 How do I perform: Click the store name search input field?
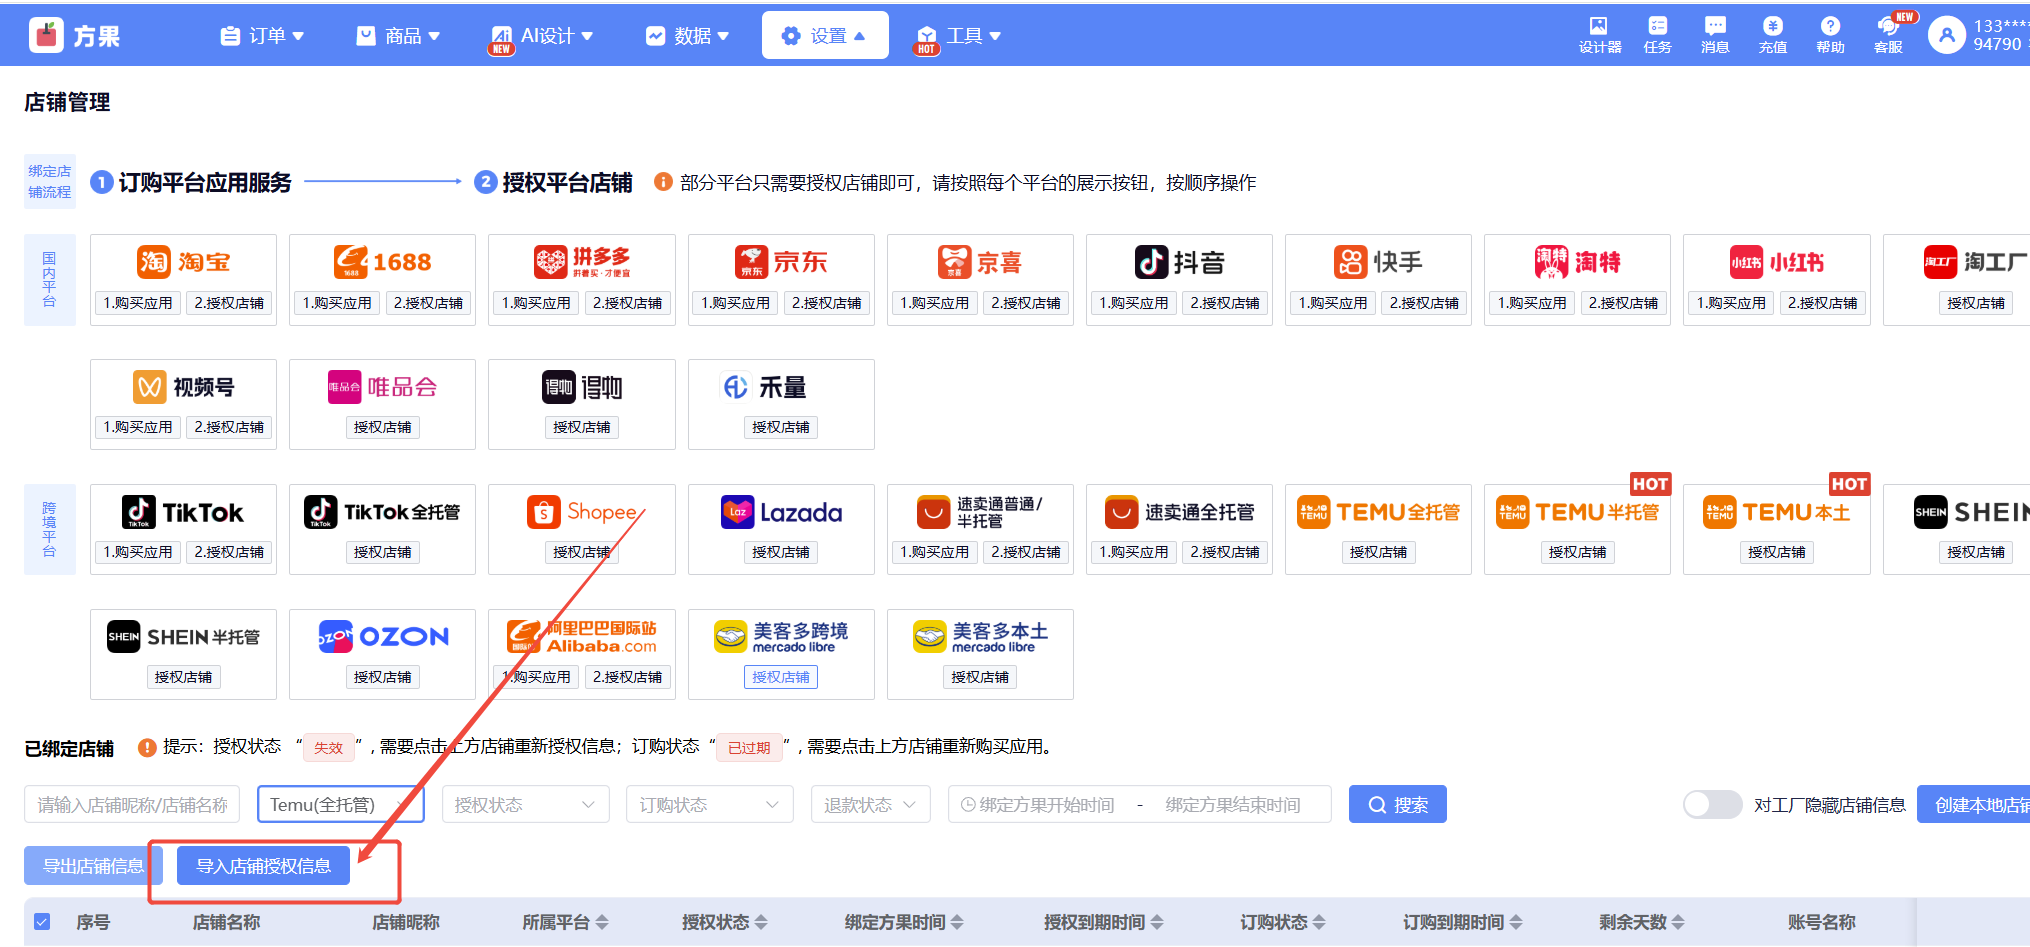click(132, 805)
